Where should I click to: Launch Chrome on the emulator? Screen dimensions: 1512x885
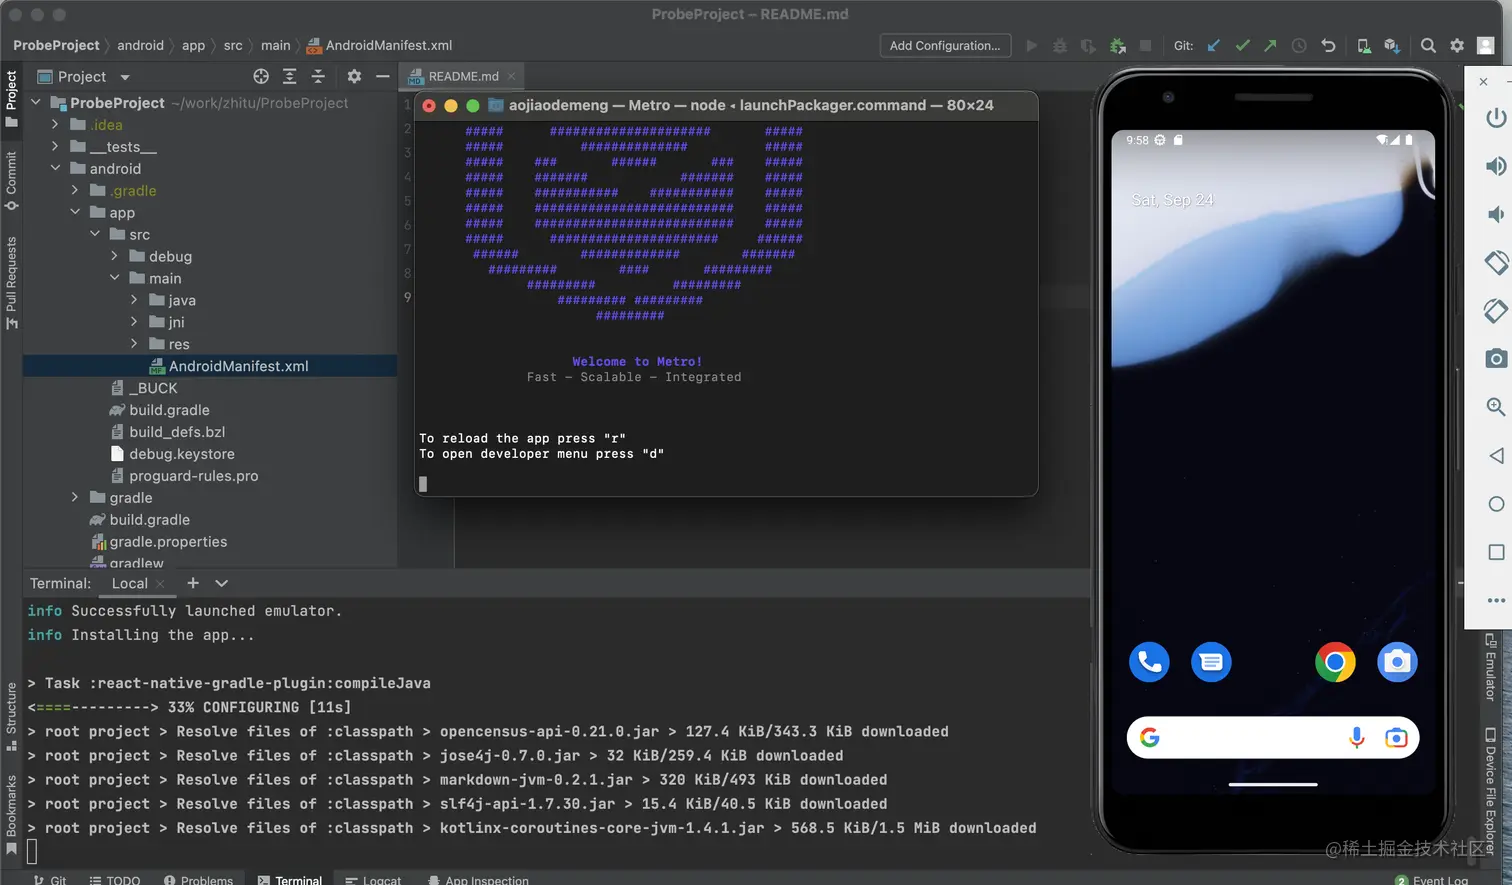[1335, 662]
